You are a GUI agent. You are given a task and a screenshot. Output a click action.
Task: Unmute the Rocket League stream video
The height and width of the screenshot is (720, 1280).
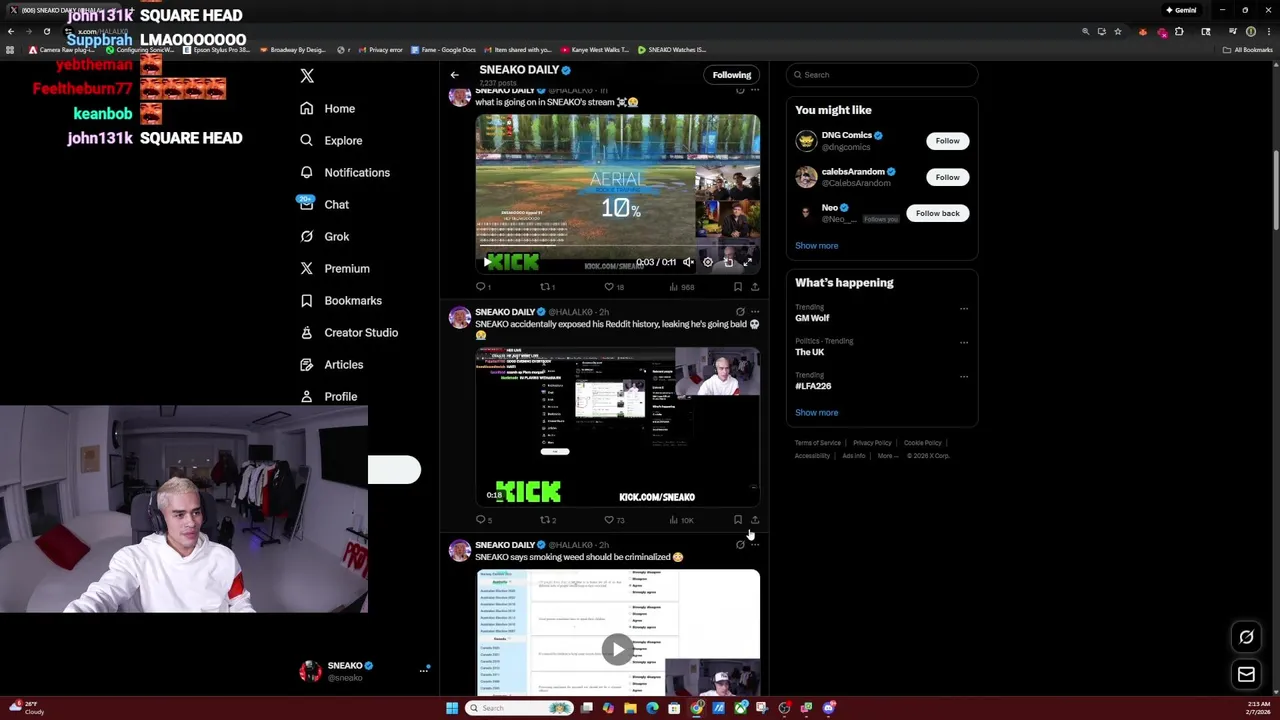(x=688, y=262)
